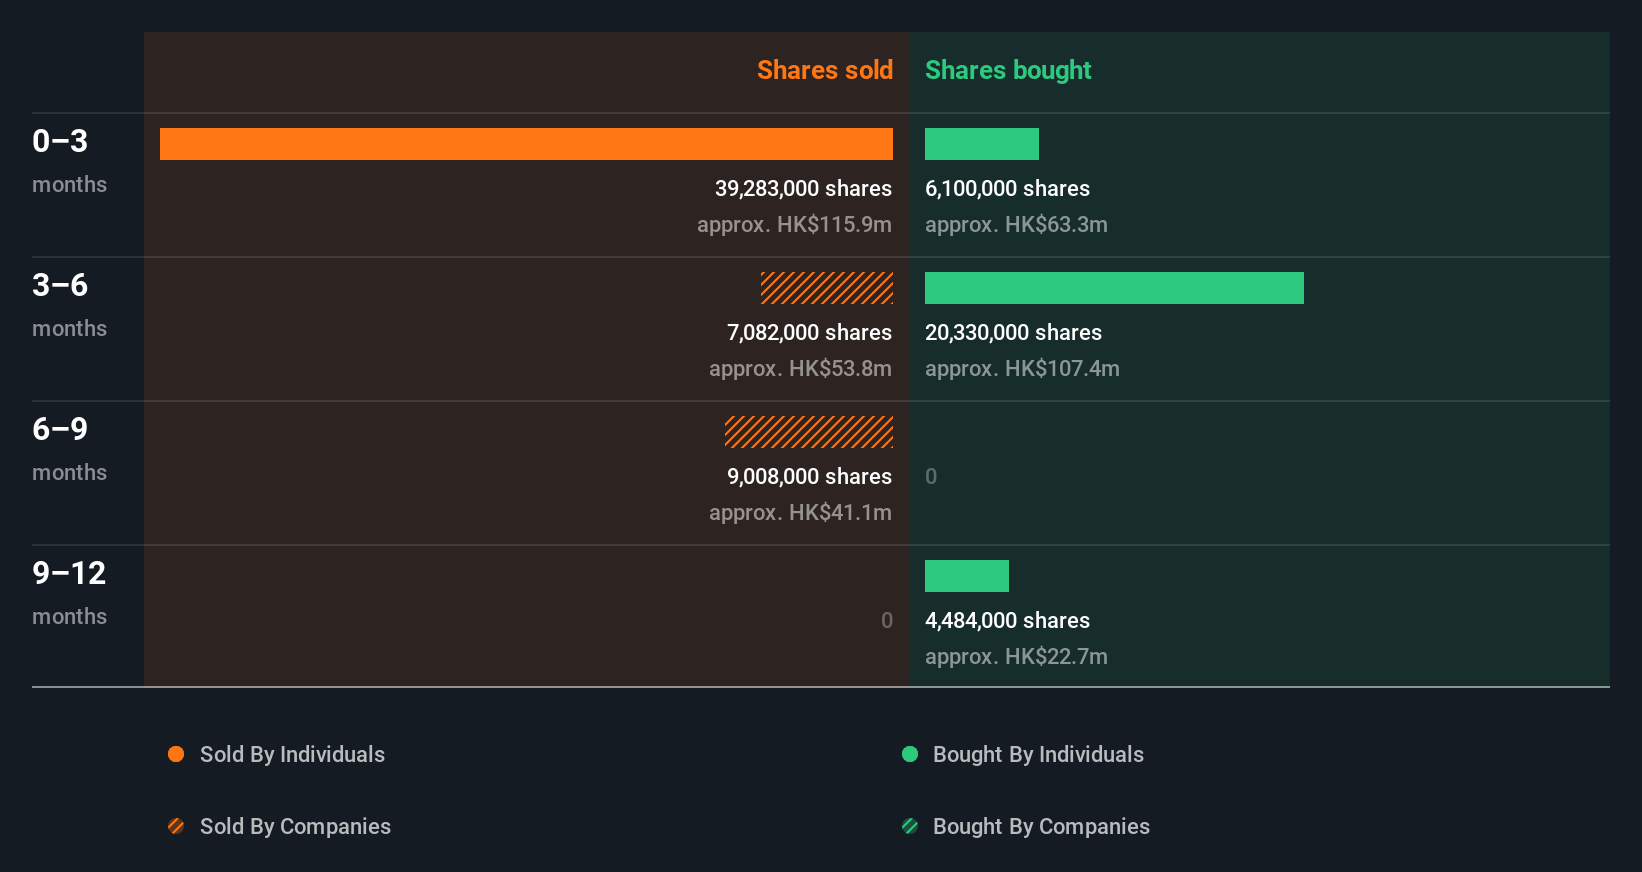Click the striped 3–6 months sold bar
The width and height of the screenshot is (1642, 872).
coord(827,288)
